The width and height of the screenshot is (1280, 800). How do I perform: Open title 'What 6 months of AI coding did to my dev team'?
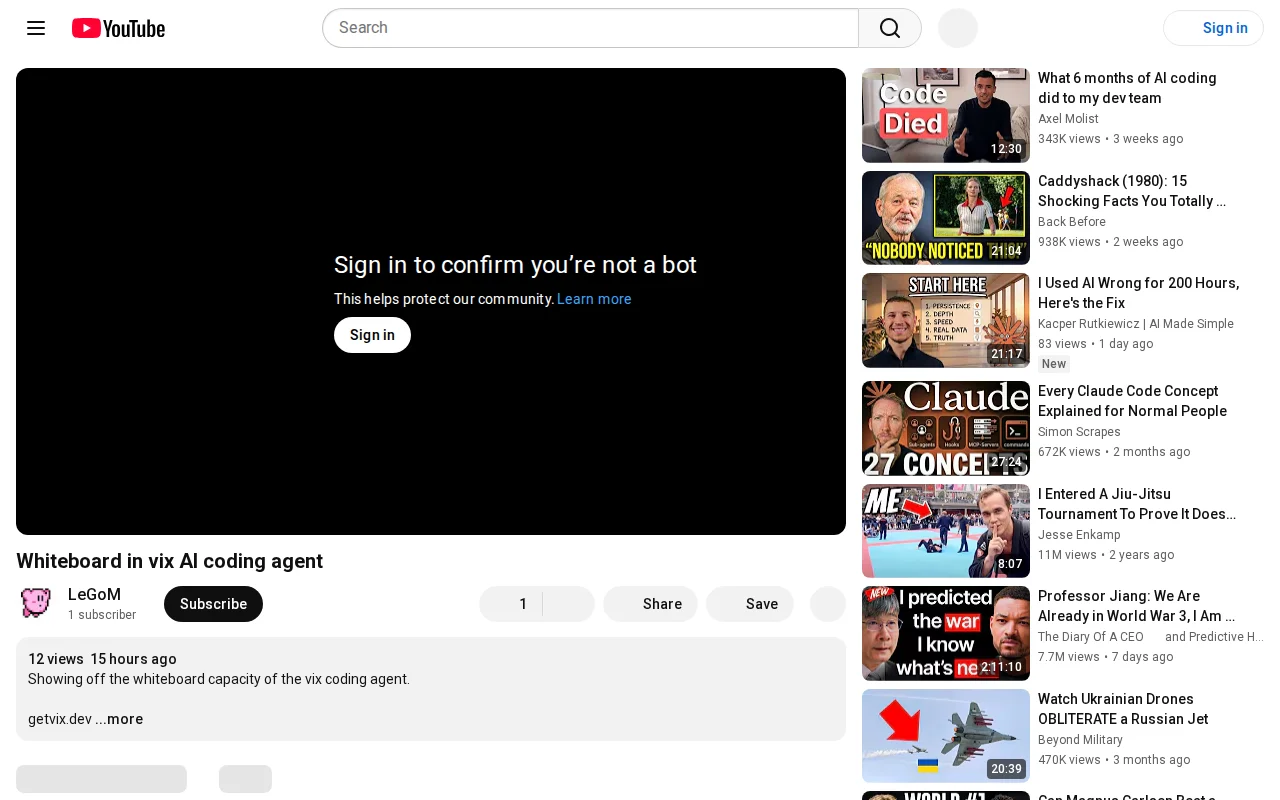pos(1127,88)
